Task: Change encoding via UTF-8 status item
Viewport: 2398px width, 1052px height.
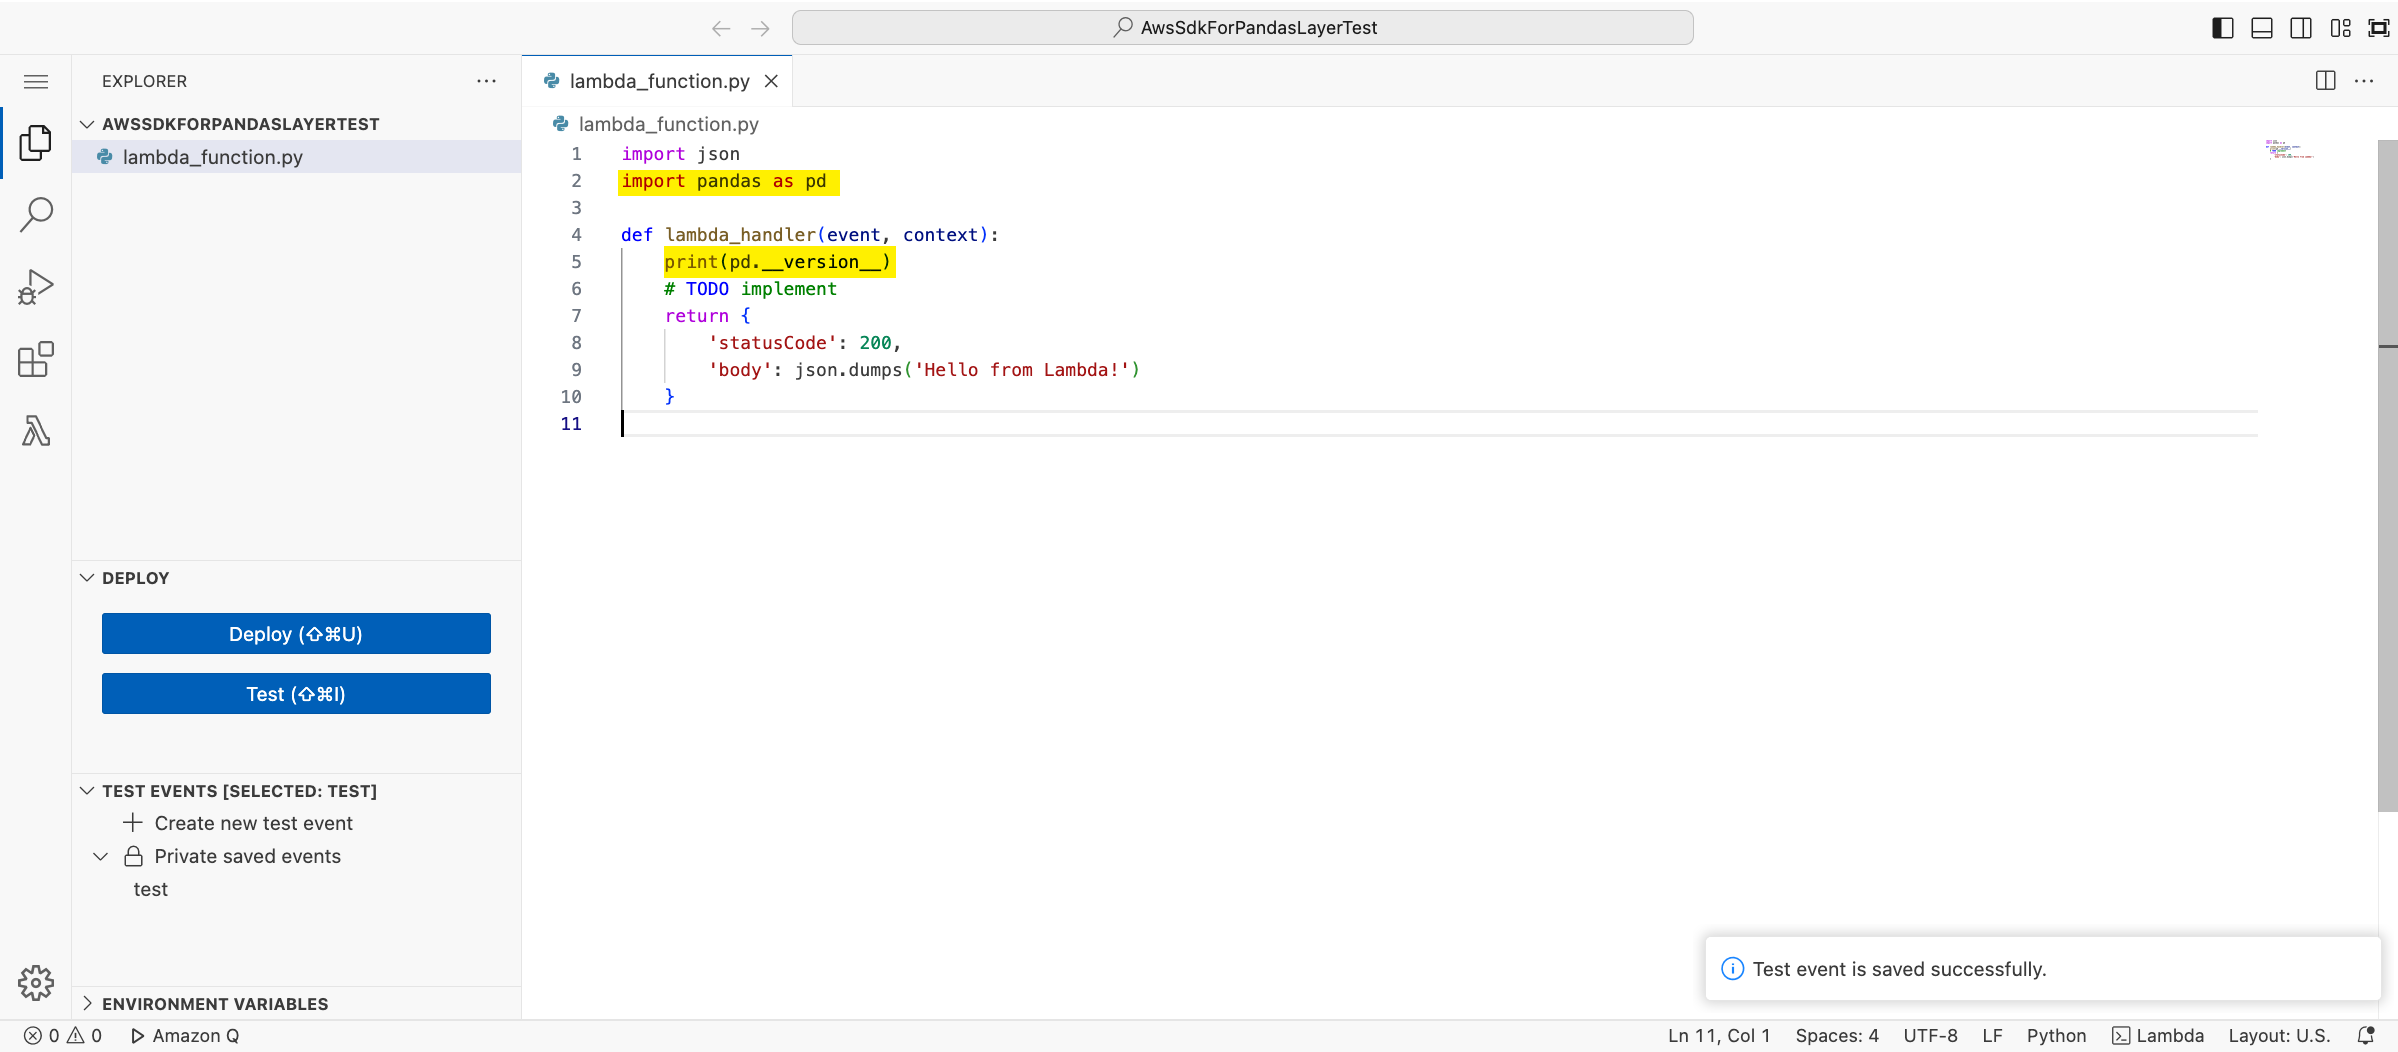Action: (1930, 1036)
